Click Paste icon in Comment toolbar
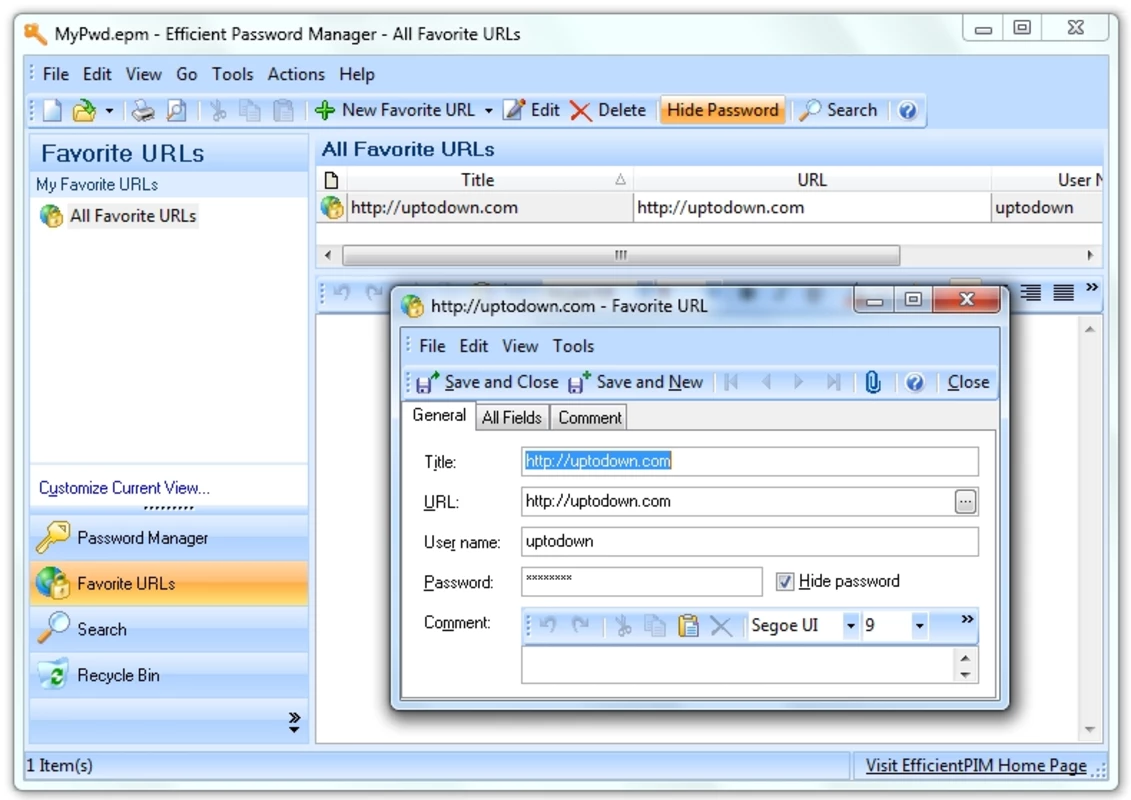This screenshot has width=1131, height=800. [688, 625]
